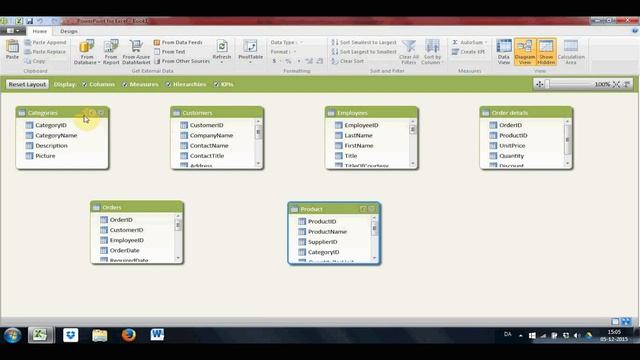
Task: Toggle Show Hidden off
Action: pyautogui.click(x=546, y=52)
